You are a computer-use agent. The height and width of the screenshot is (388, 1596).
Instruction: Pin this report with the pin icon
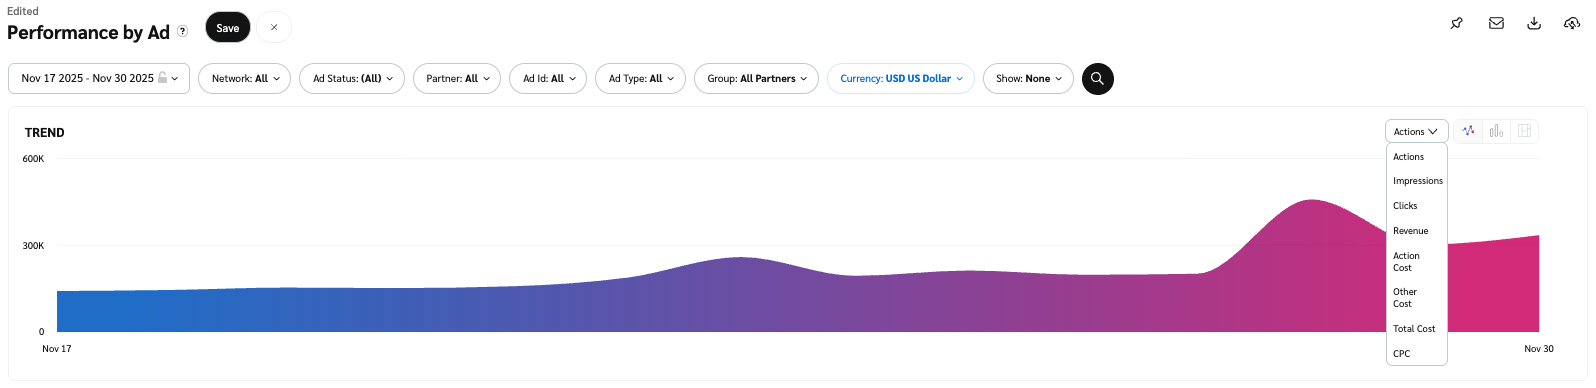[1457, 23]
